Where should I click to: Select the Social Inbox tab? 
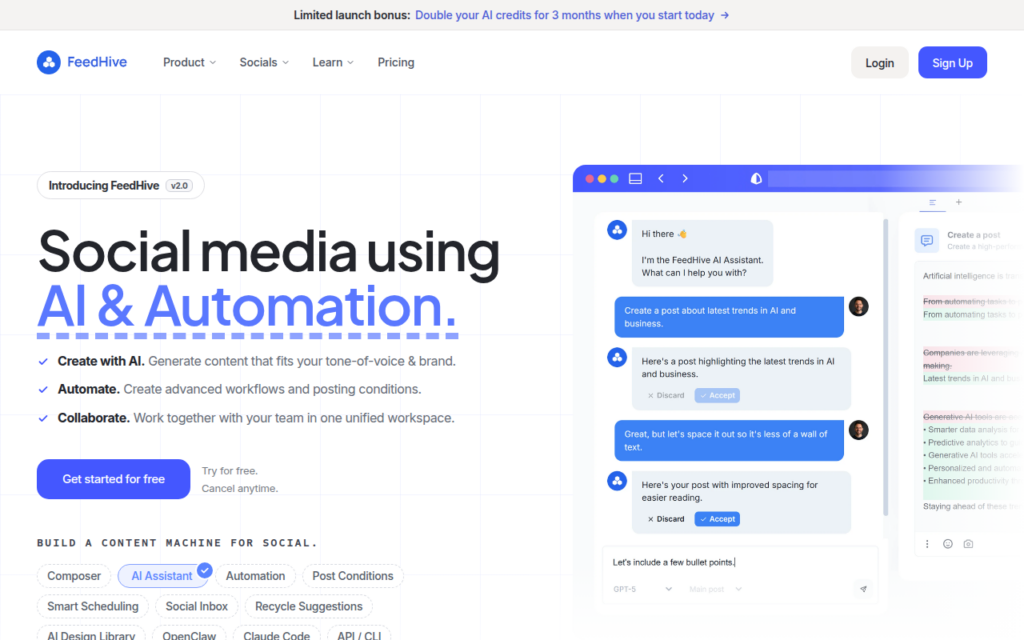coord(197,606)
